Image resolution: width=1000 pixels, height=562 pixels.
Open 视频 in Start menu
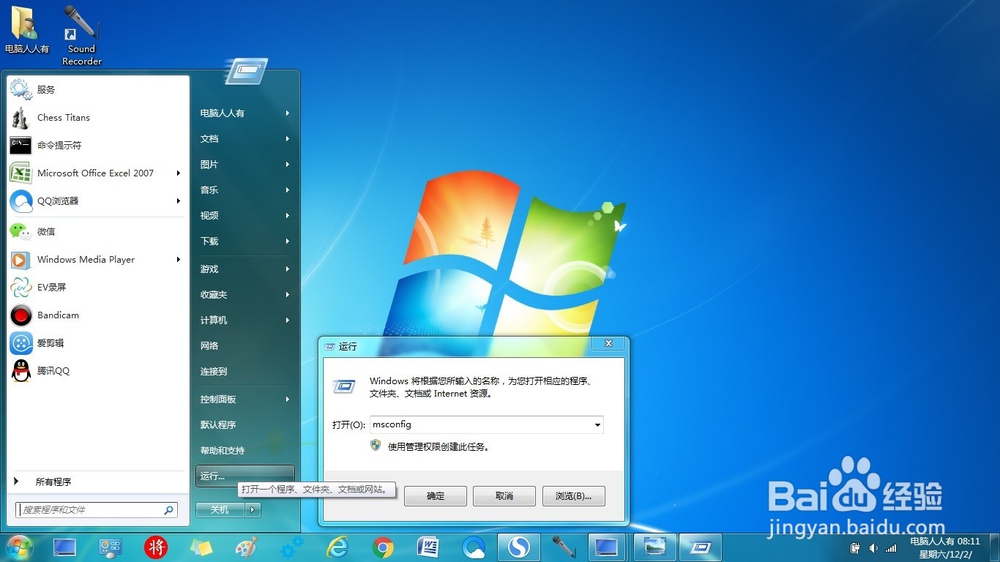point(245,216)
